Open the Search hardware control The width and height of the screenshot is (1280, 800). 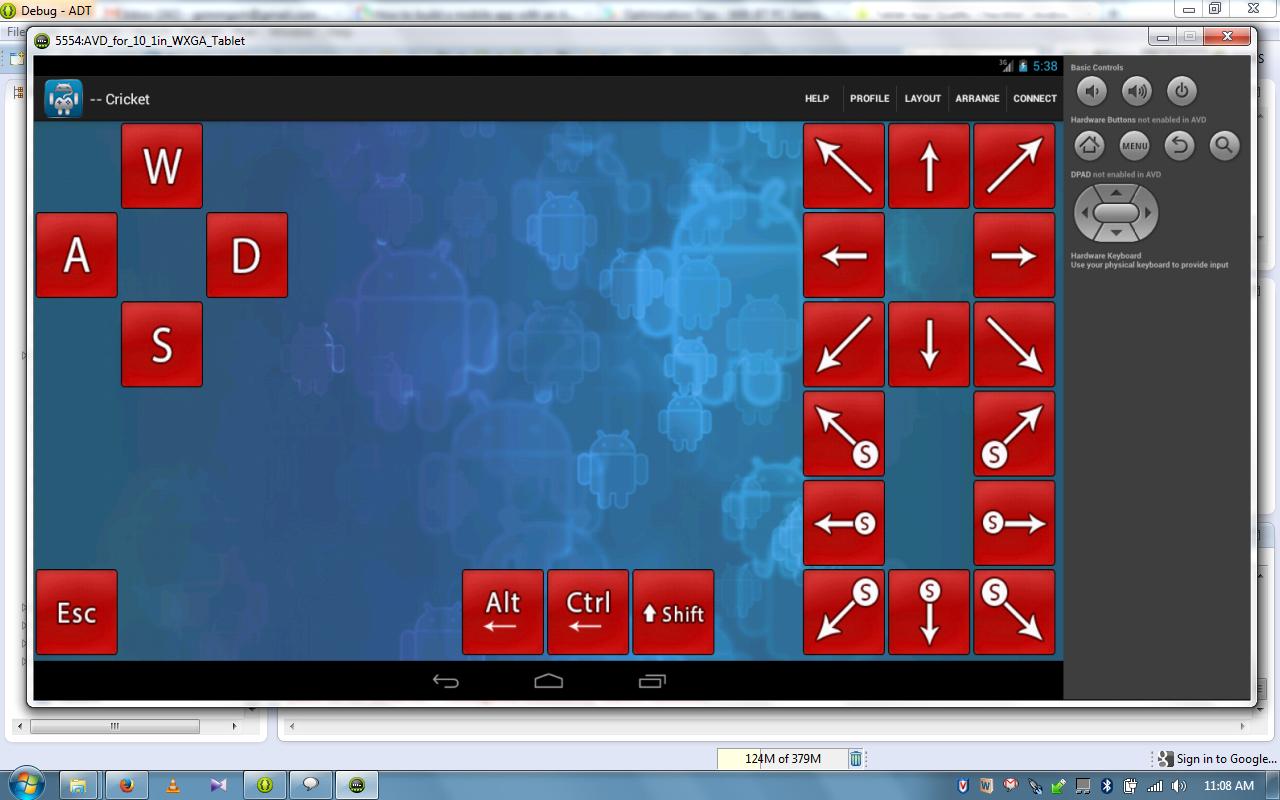coord(1224,145)
